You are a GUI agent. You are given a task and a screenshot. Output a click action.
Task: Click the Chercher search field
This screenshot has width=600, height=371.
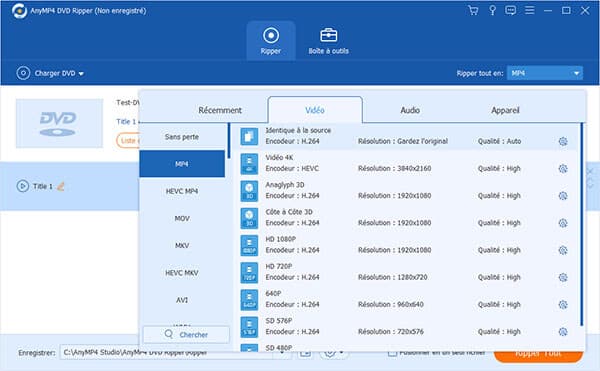(x=186, y=335)
